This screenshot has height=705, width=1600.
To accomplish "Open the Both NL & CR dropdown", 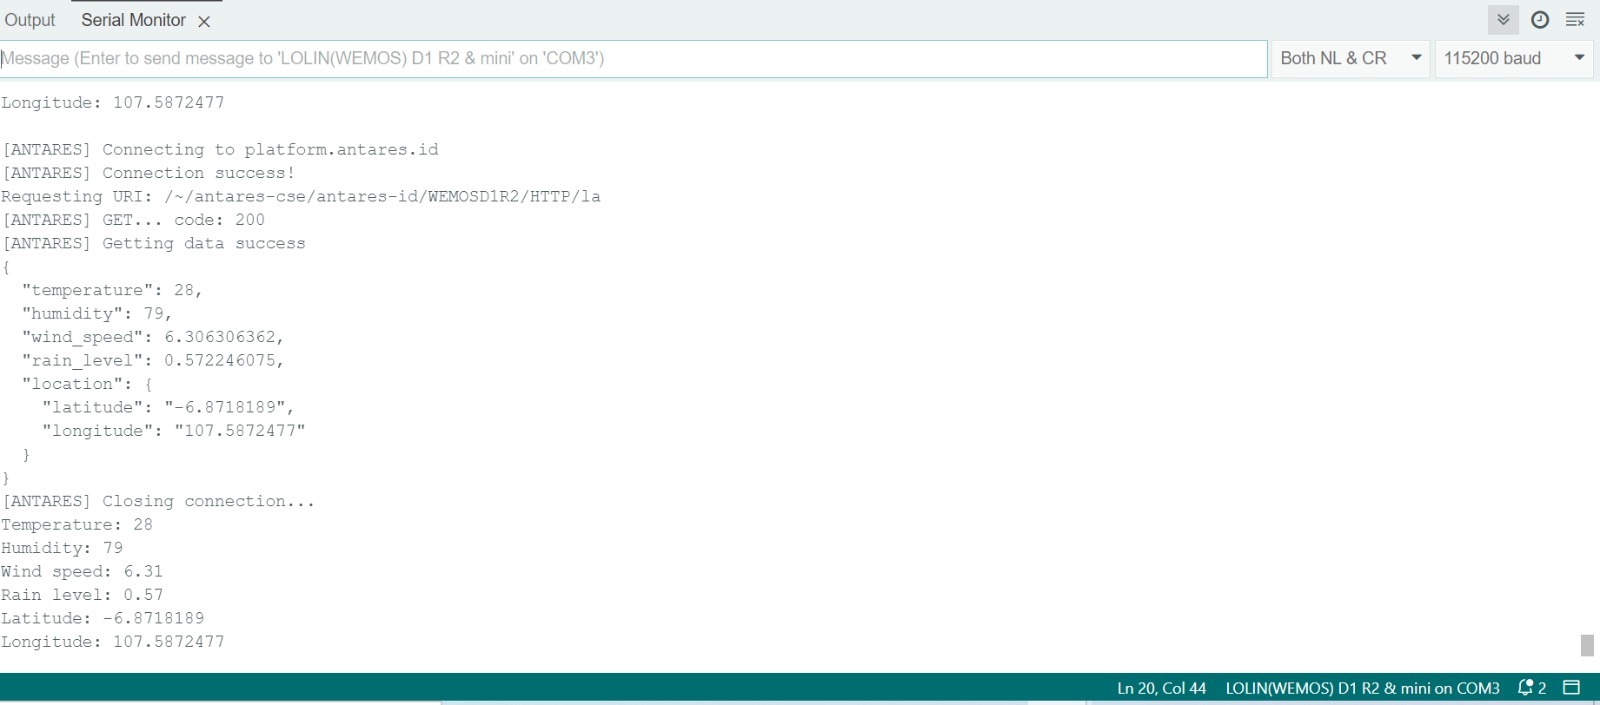I will pos(1350,58).
